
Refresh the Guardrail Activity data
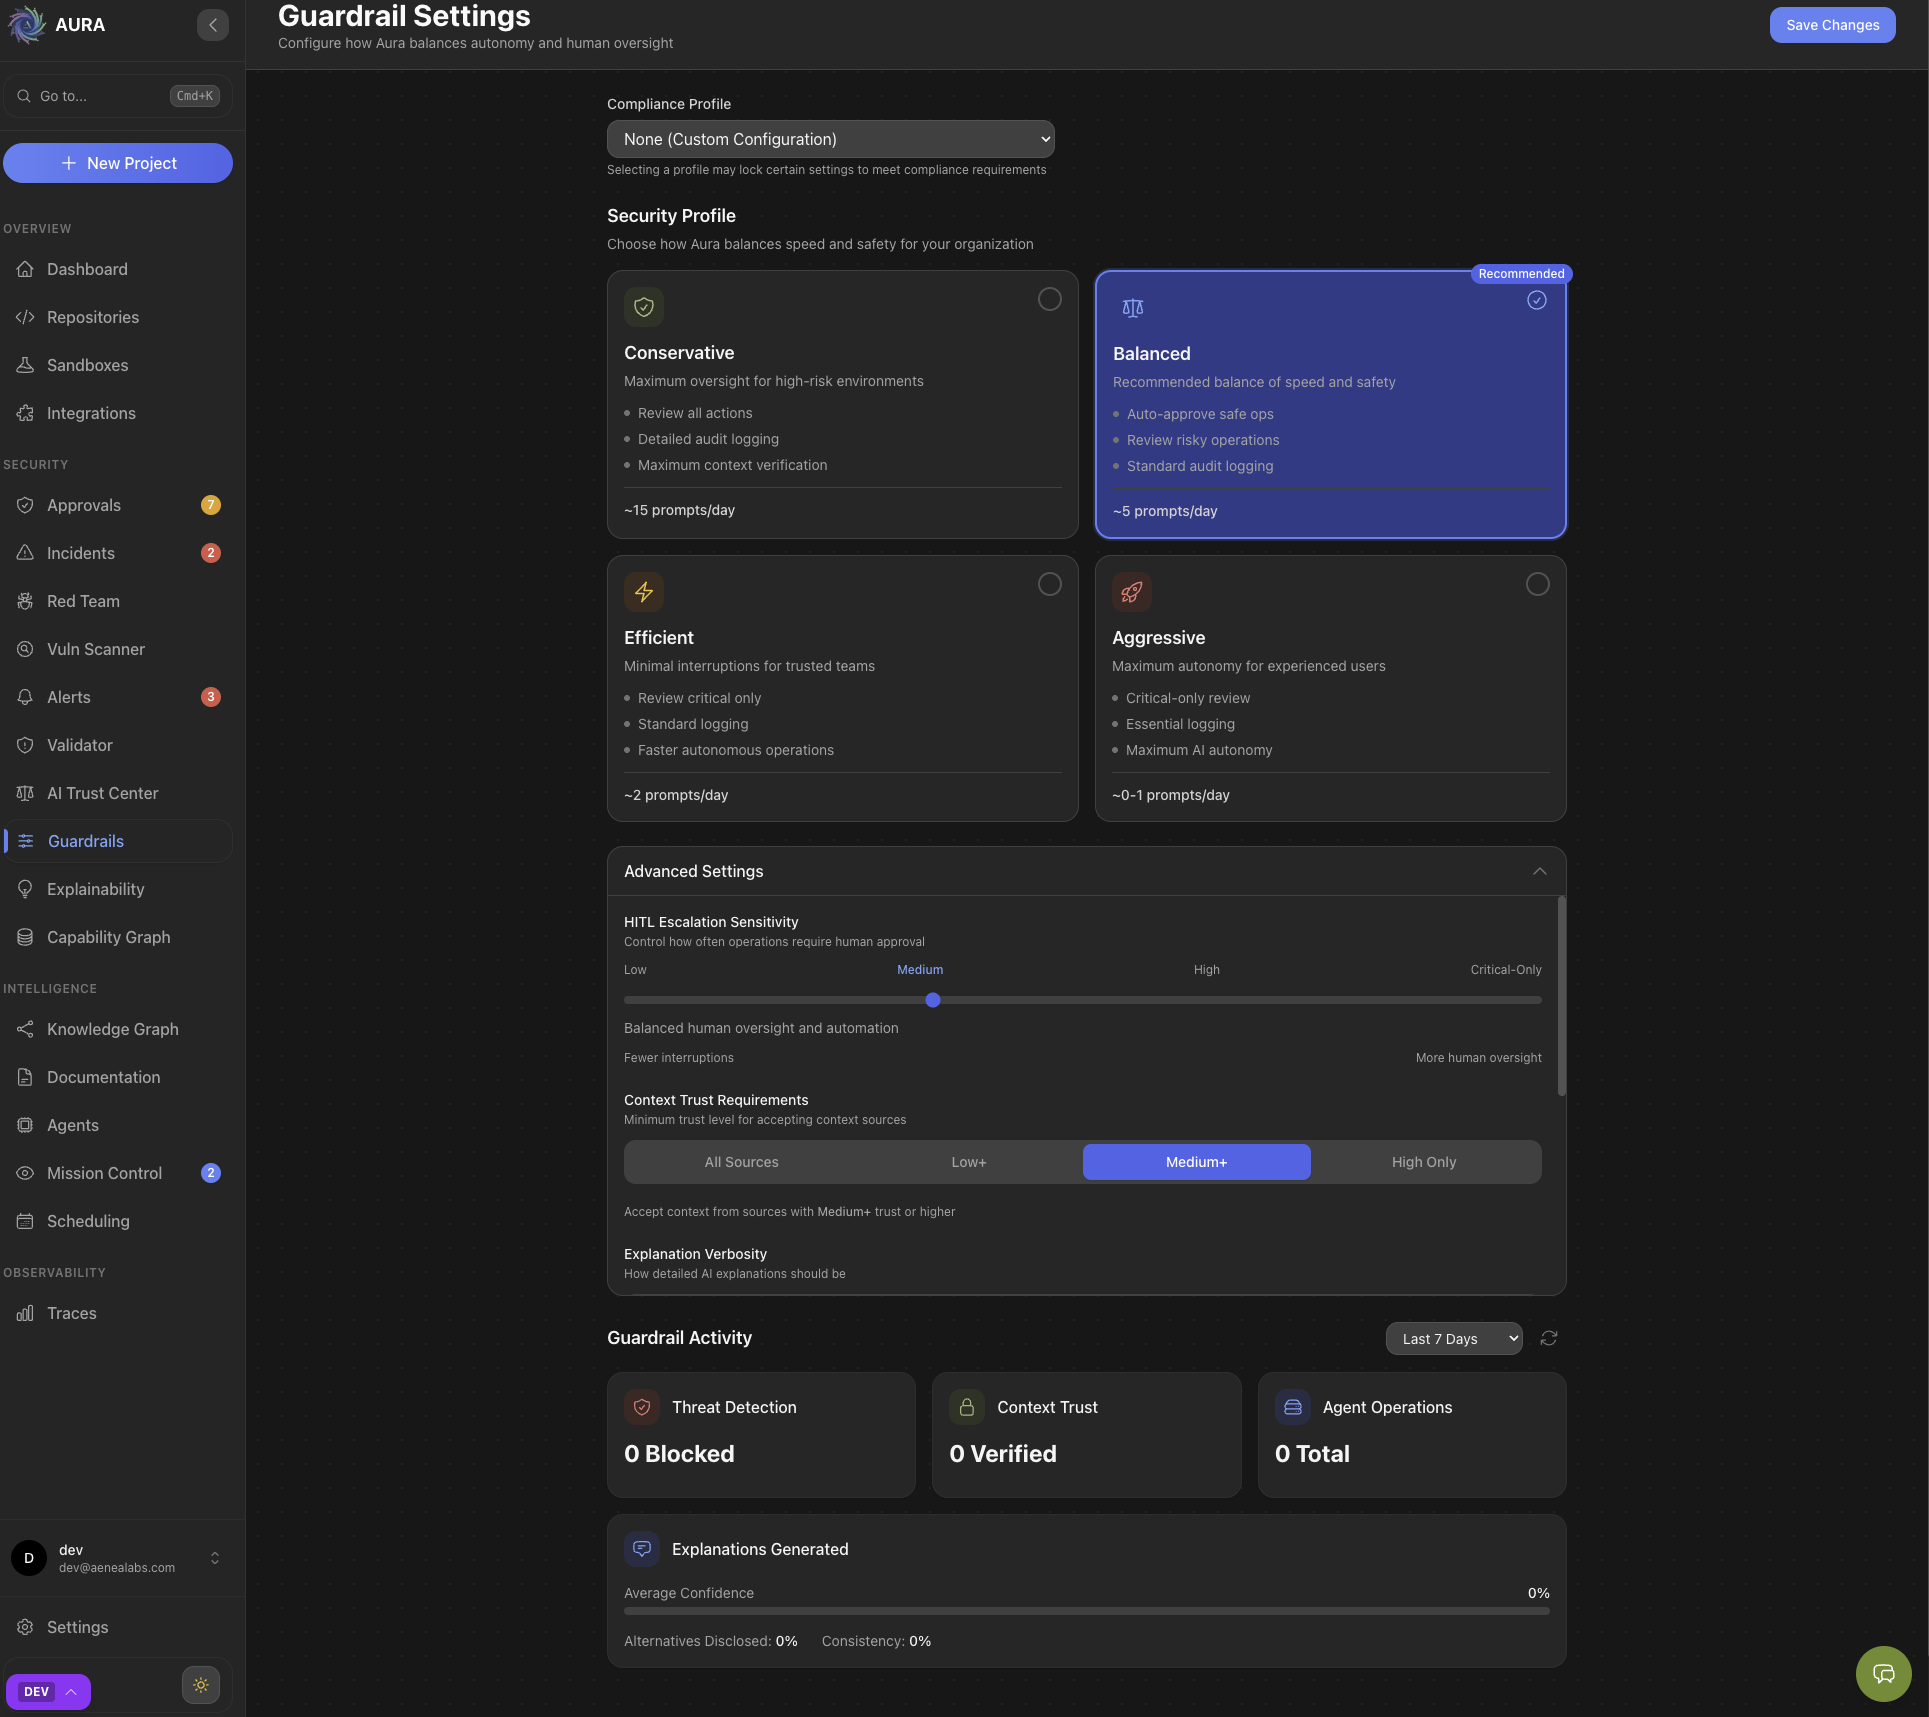click(1549, 1338)
